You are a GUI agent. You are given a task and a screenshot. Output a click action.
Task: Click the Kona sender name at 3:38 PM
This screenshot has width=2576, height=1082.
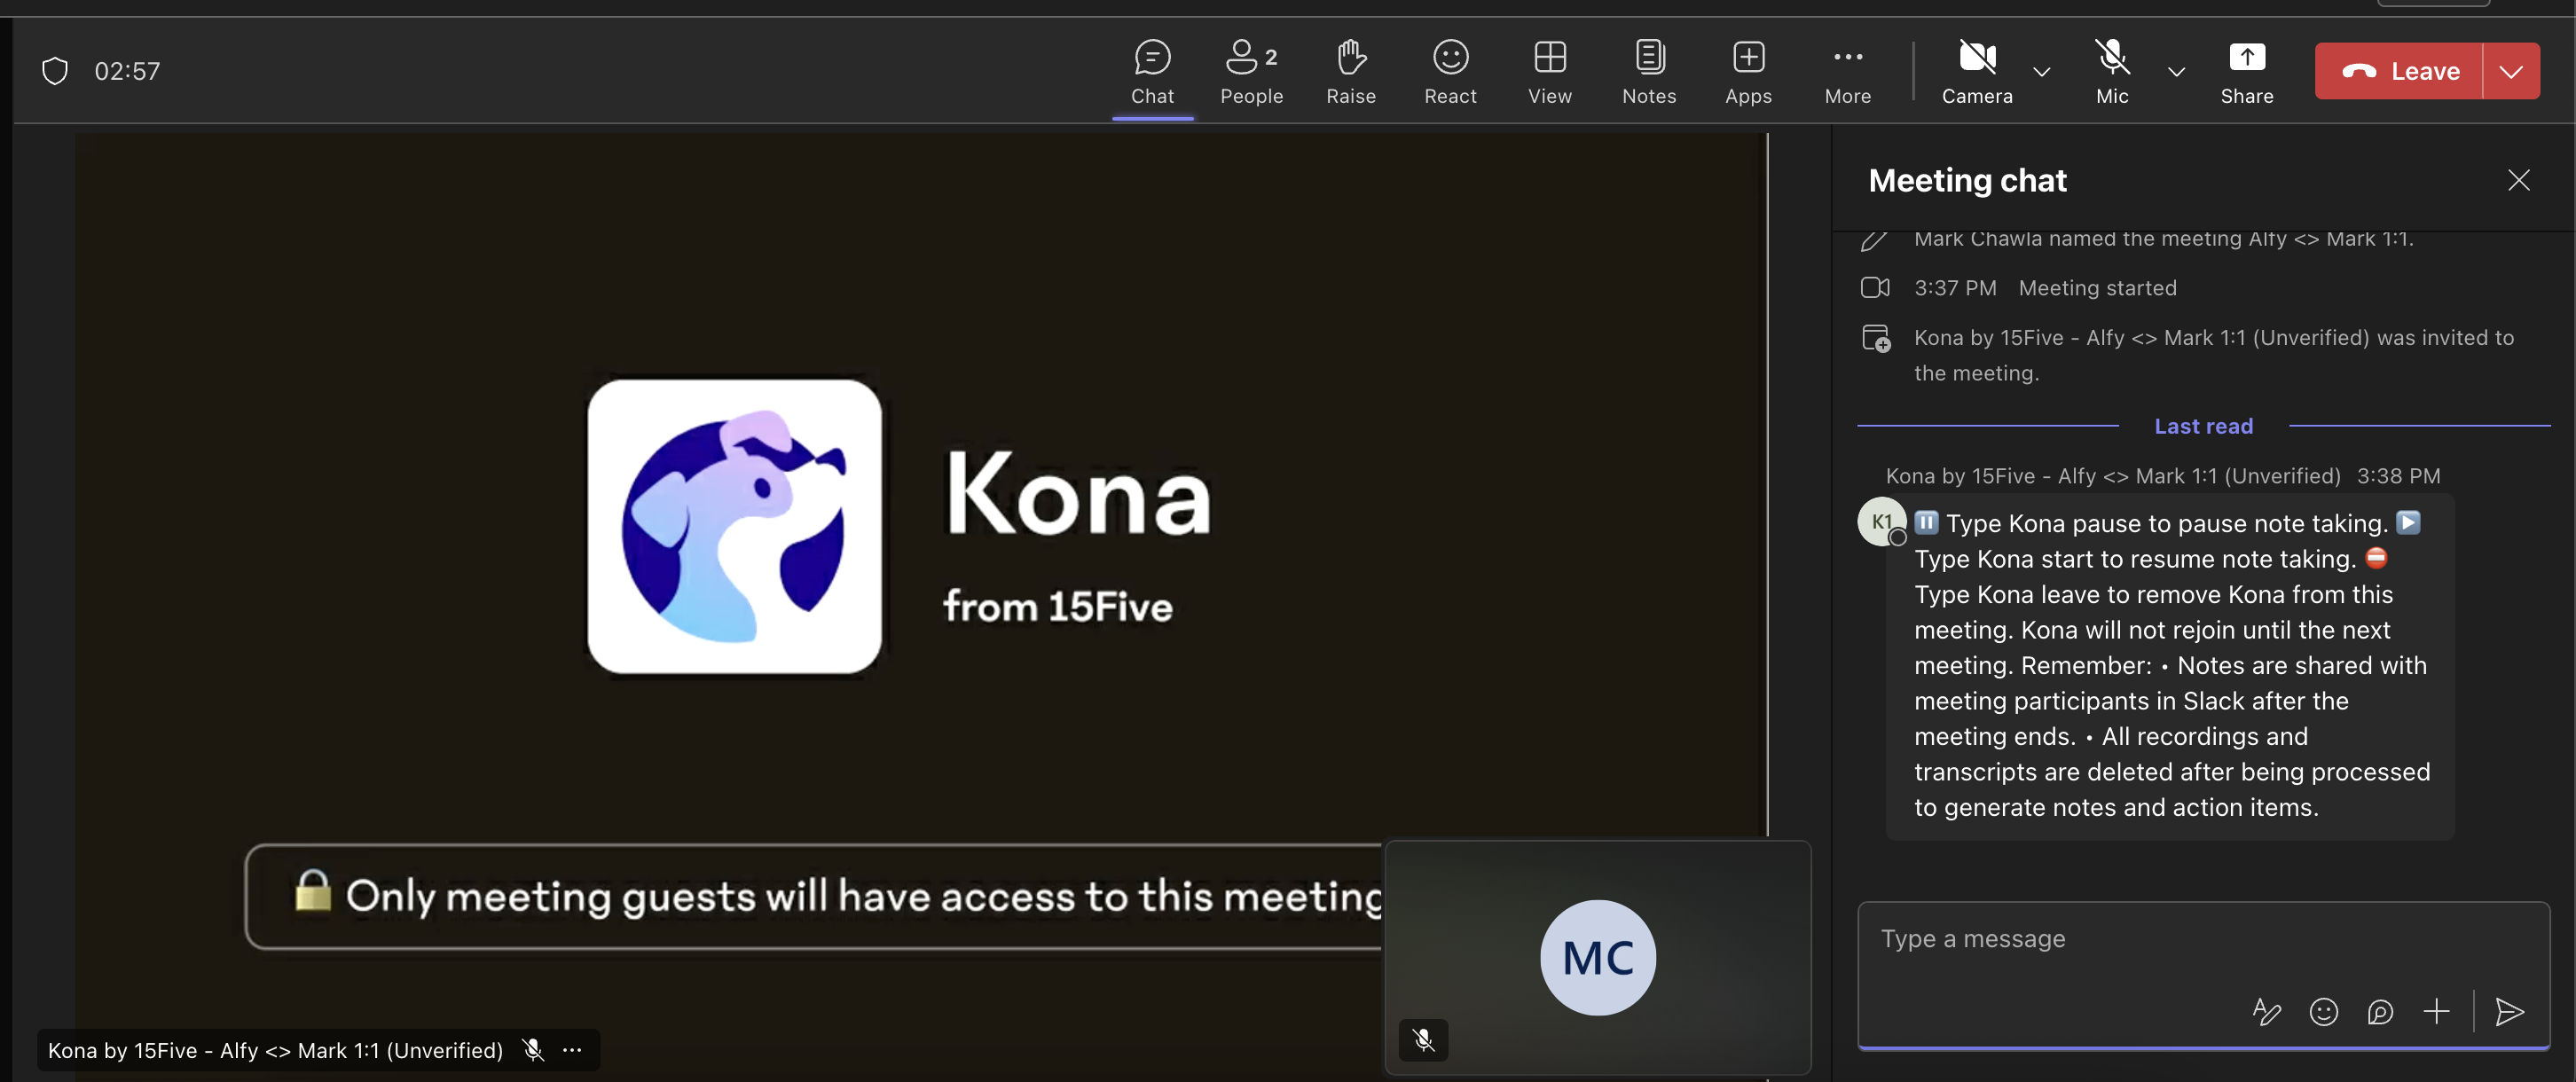tap(2112, 476)
